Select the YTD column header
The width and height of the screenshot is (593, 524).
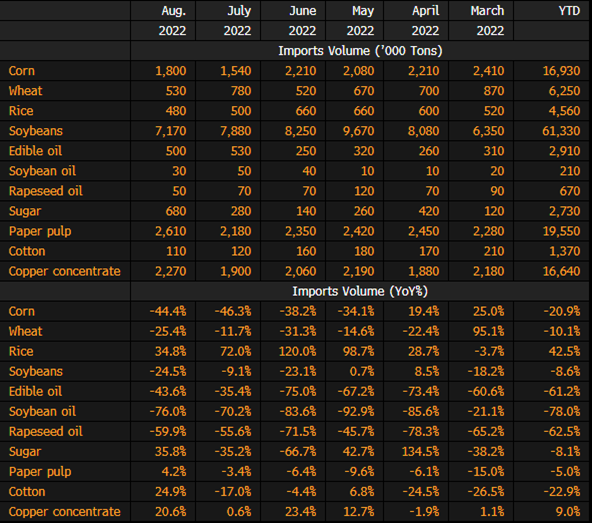tap(569, 11)
